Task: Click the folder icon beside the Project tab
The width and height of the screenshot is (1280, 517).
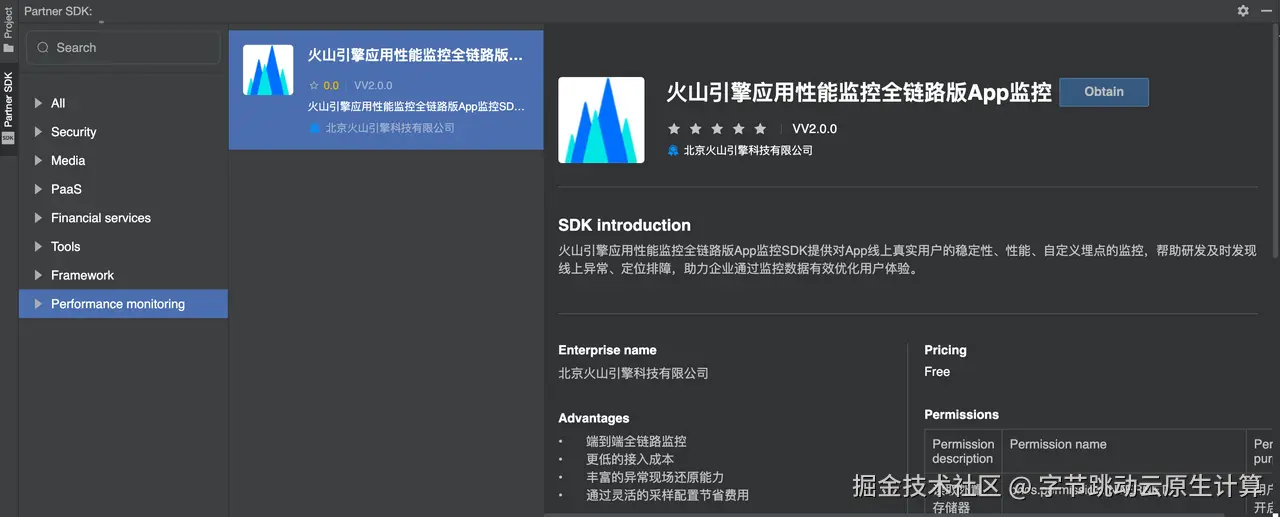Action: click(8, 48)
